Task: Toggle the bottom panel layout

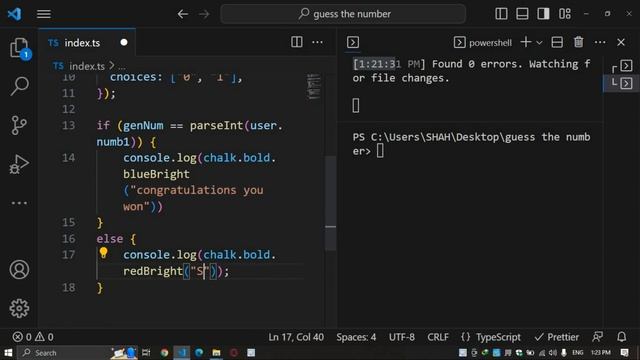Action: tap(522, 14)
